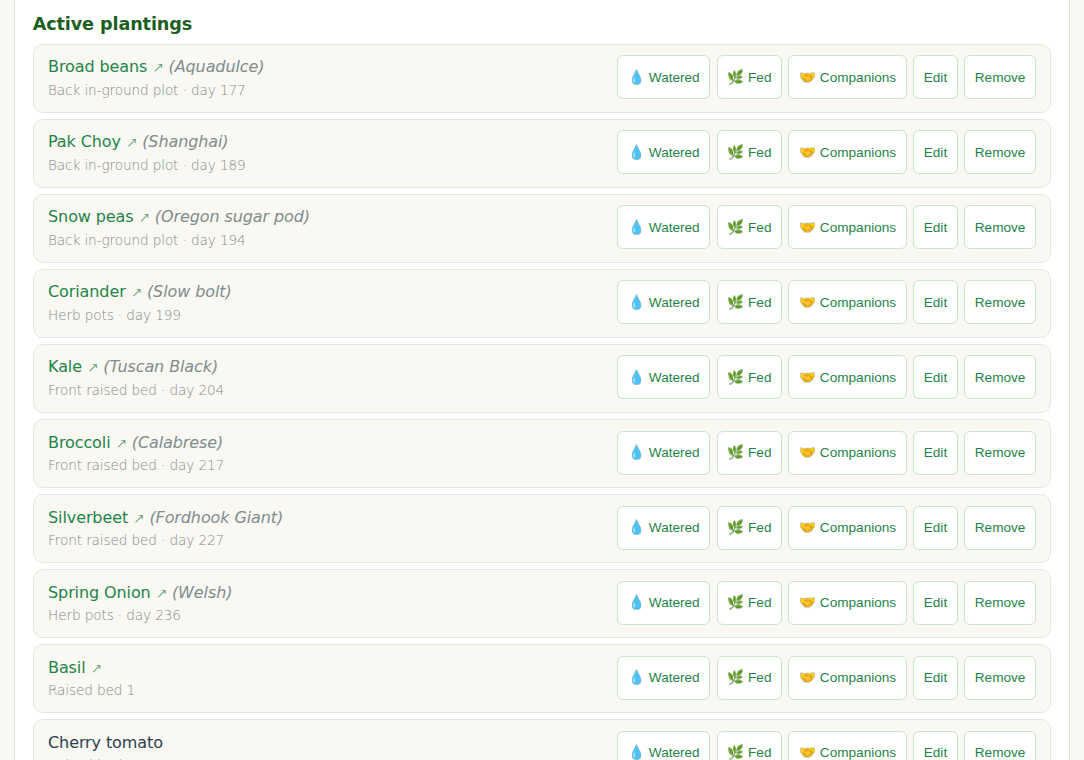This screenshot has height=760, width=1084.
Task: Edit the Basil planting
Action: pos(935,678)
